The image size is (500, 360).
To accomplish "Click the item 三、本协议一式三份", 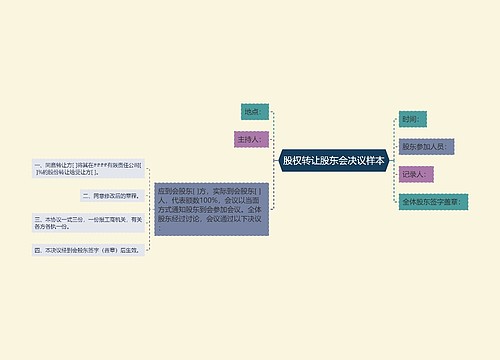I will click(88, 223).
